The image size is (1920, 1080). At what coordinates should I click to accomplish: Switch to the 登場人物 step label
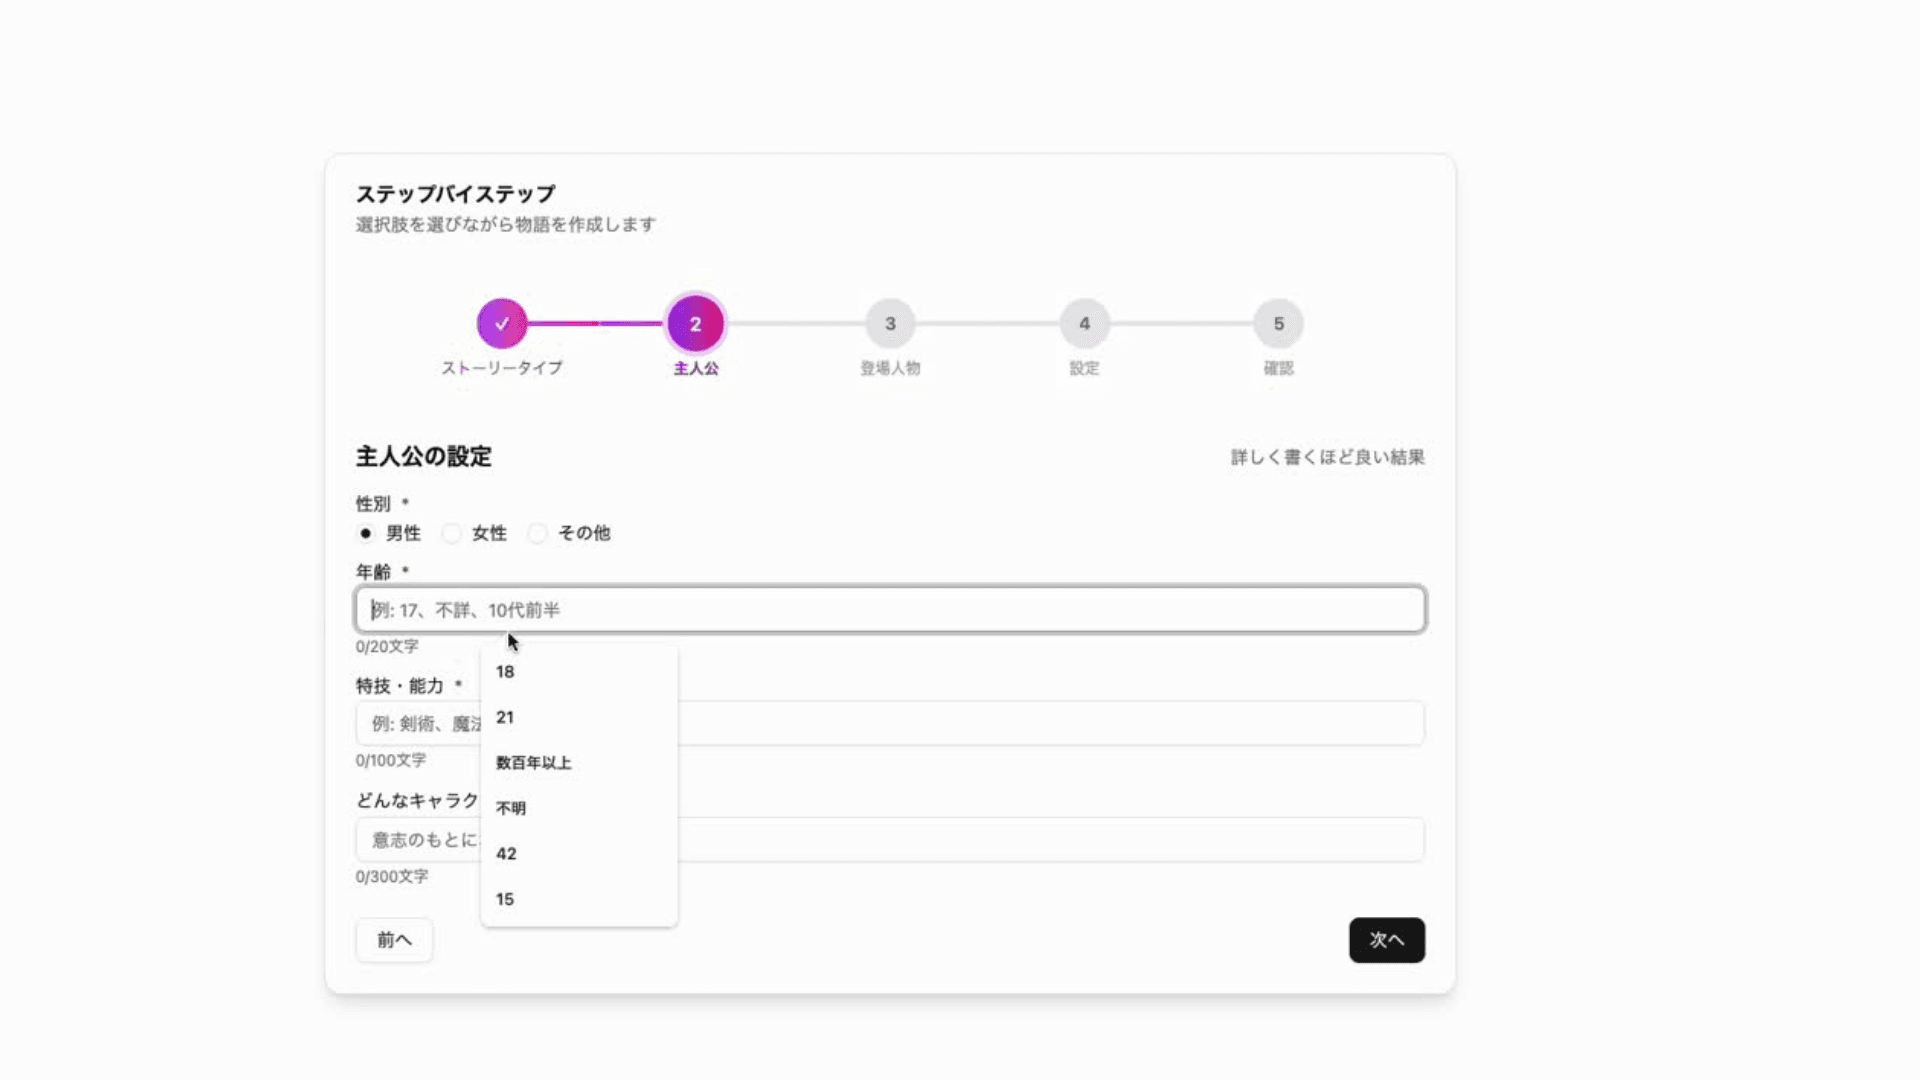click(890, 368)
